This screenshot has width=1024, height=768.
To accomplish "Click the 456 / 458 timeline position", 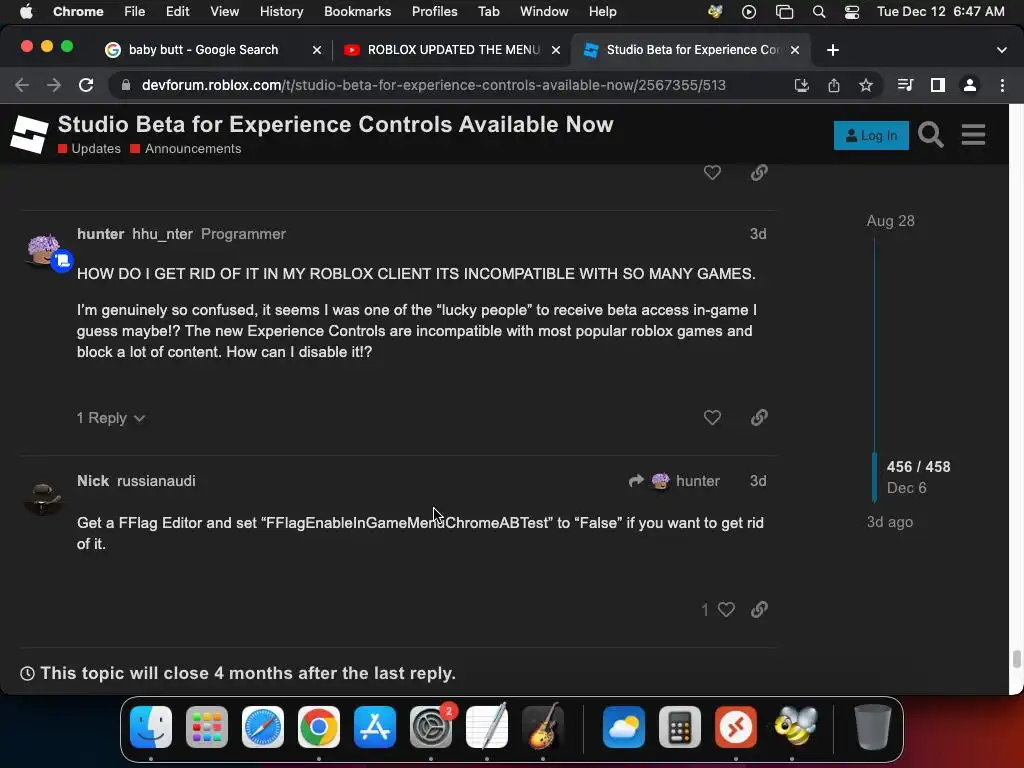I will 918,467.
